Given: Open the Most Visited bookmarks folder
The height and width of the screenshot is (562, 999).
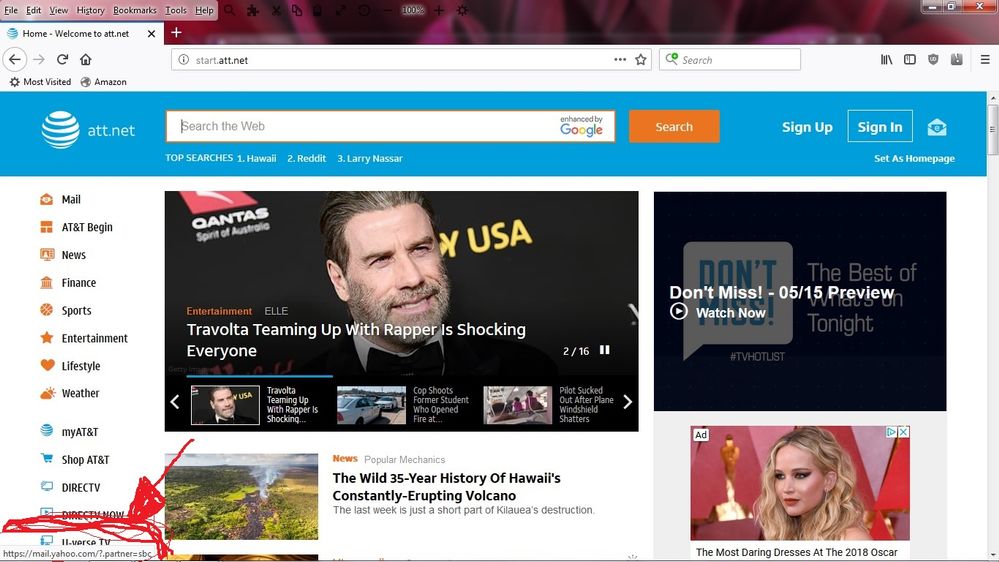Looking at the screenshot, I should (40, 82).
